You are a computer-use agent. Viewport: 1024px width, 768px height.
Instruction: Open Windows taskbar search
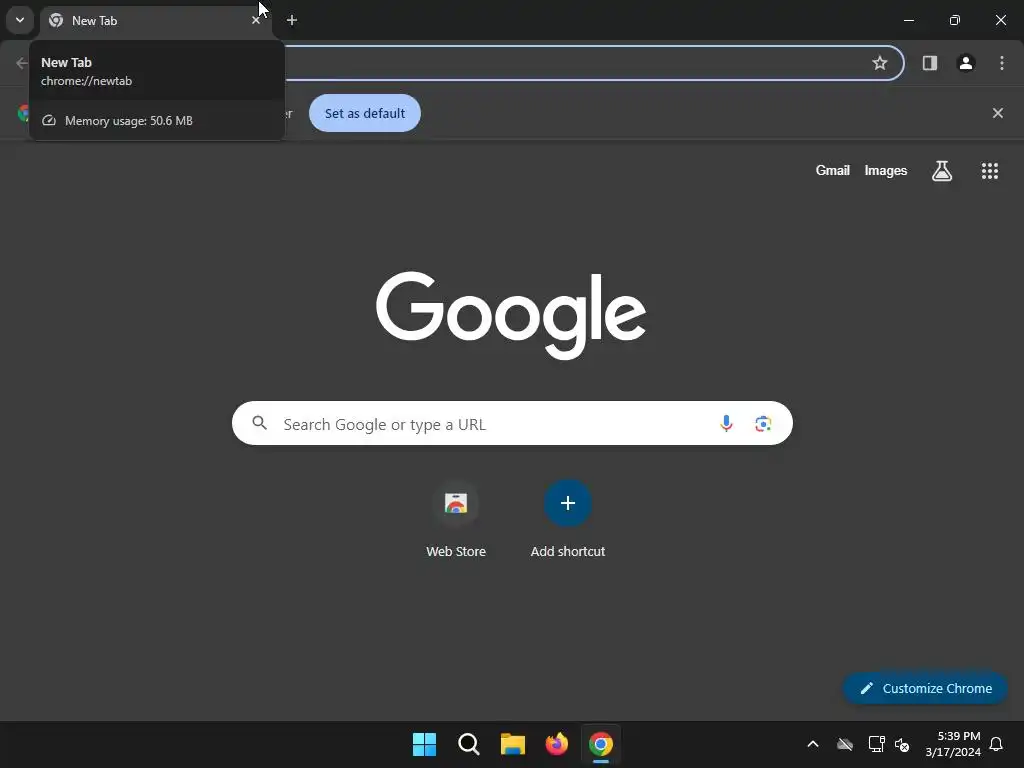(x=469, y=744)
